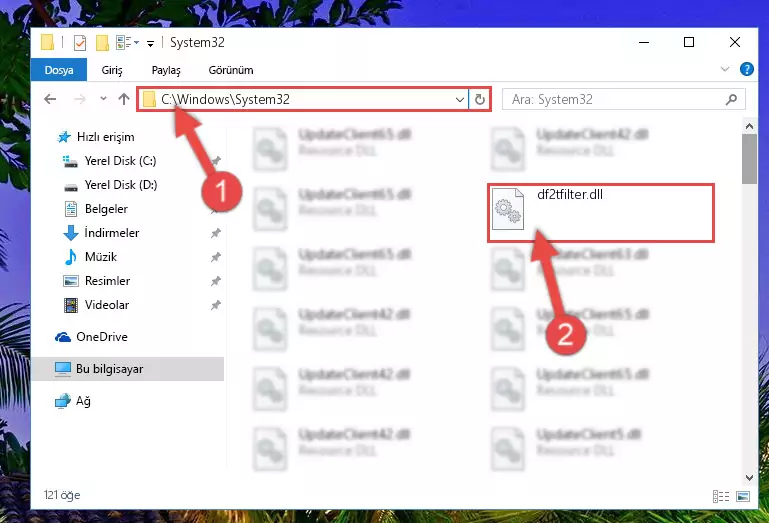Click the folder icon in title bar

[x=47, y=42]
